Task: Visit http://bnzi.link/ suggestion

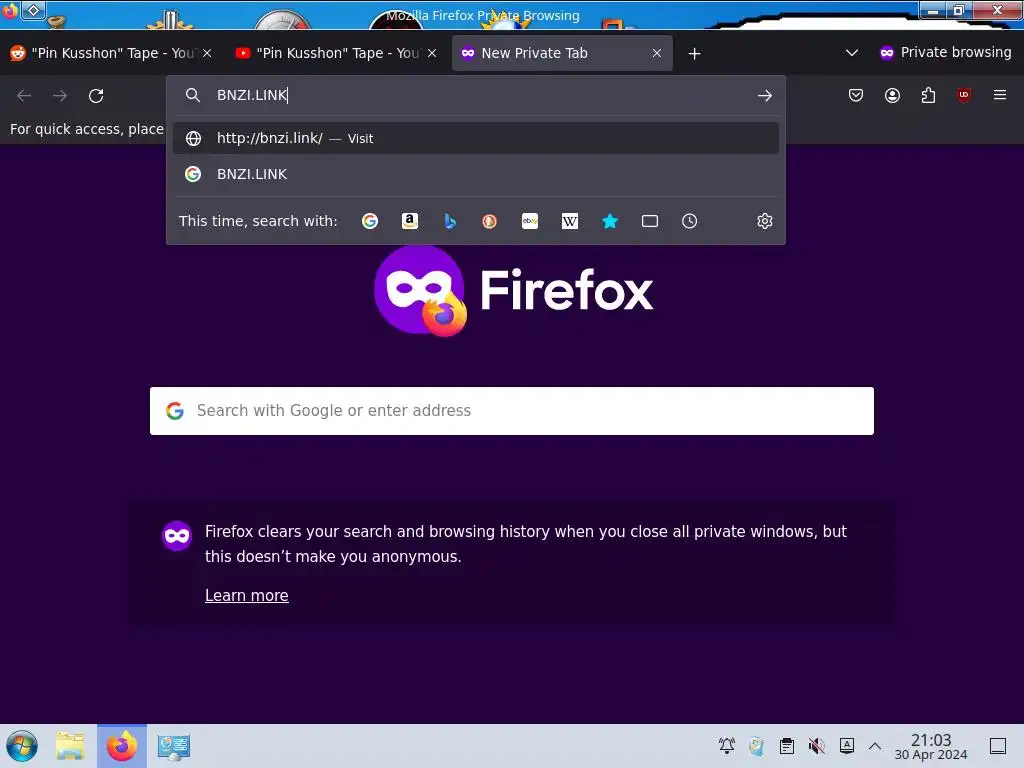Action: (x=475, y=138)
